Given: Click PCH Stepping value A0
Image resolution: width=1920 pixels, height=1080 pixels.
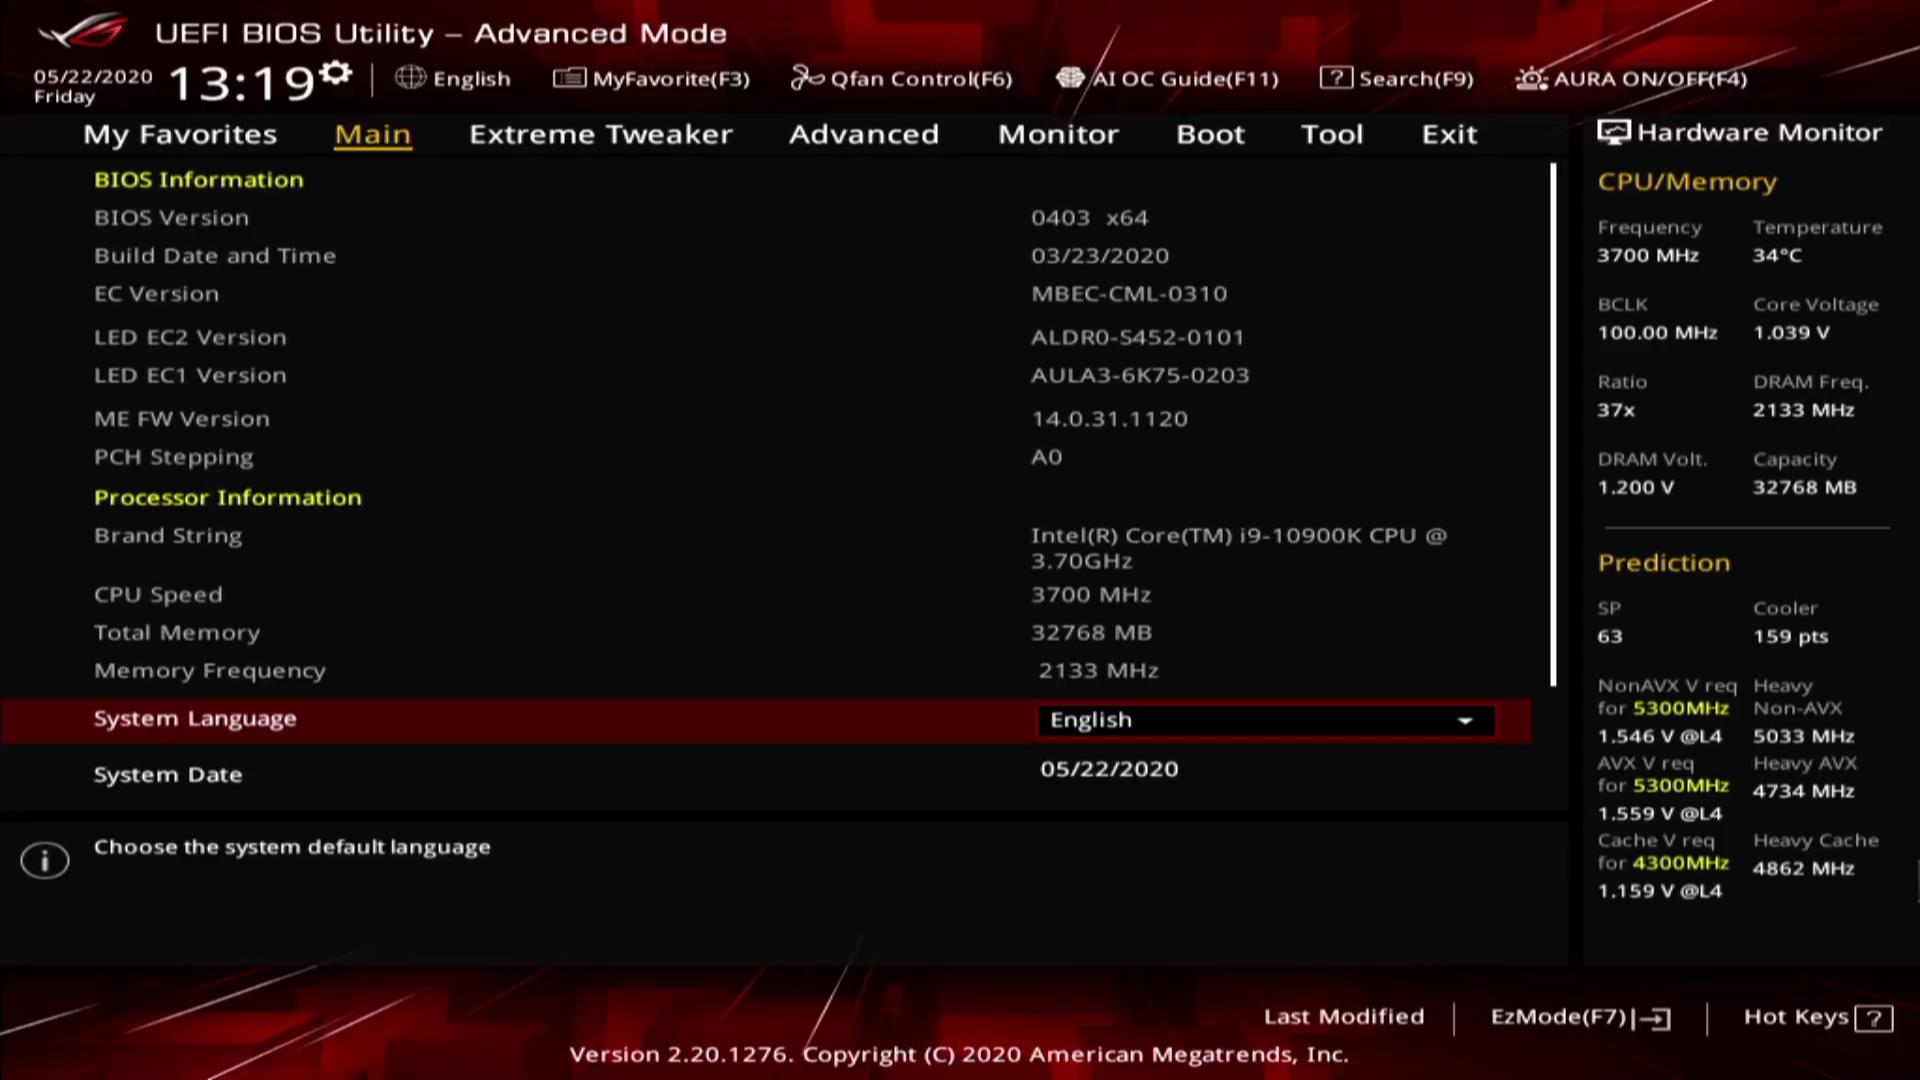Looking at the screenshot, I should pyautogui.click(x=1046, y=457).
